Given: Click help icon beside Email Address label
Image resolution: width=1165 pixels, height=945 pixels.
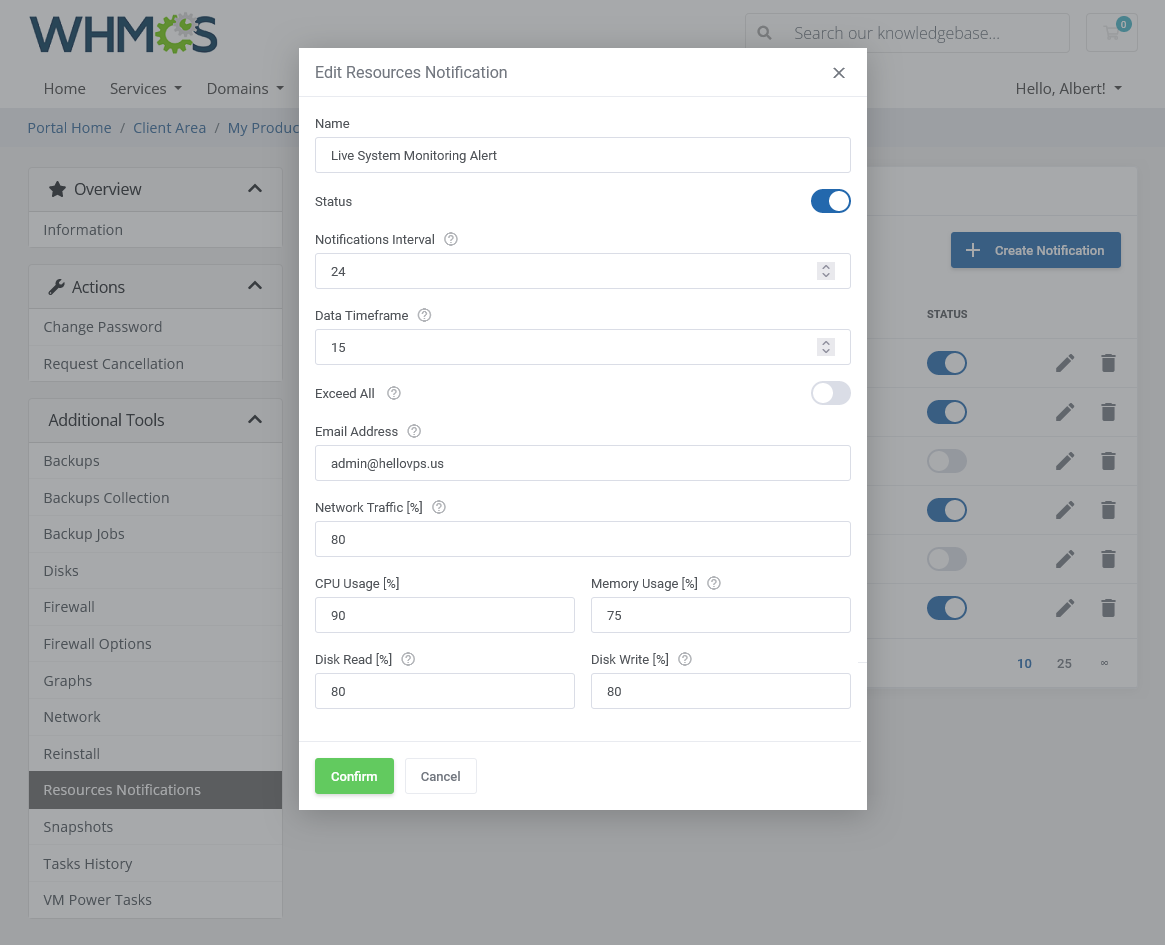Looking at the screenshot, I should pos(414,432).
